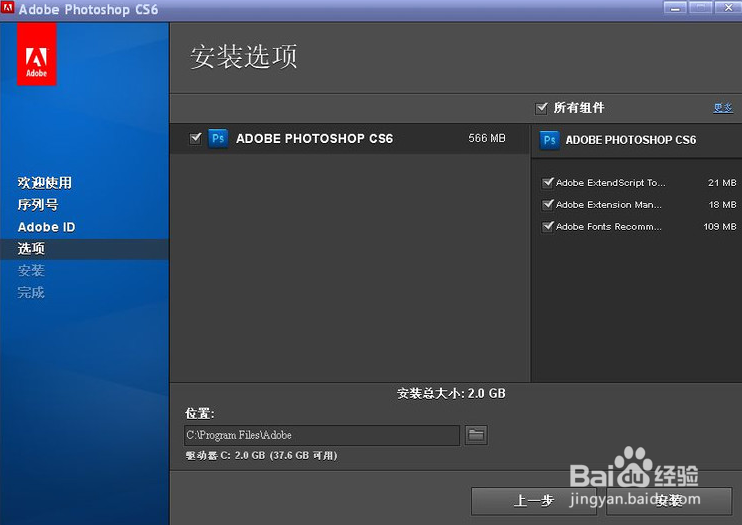This screenshot has width=742, height=525.
Task: Select the Adobe ID step in sidebar
Action: (x=46, y=227)
